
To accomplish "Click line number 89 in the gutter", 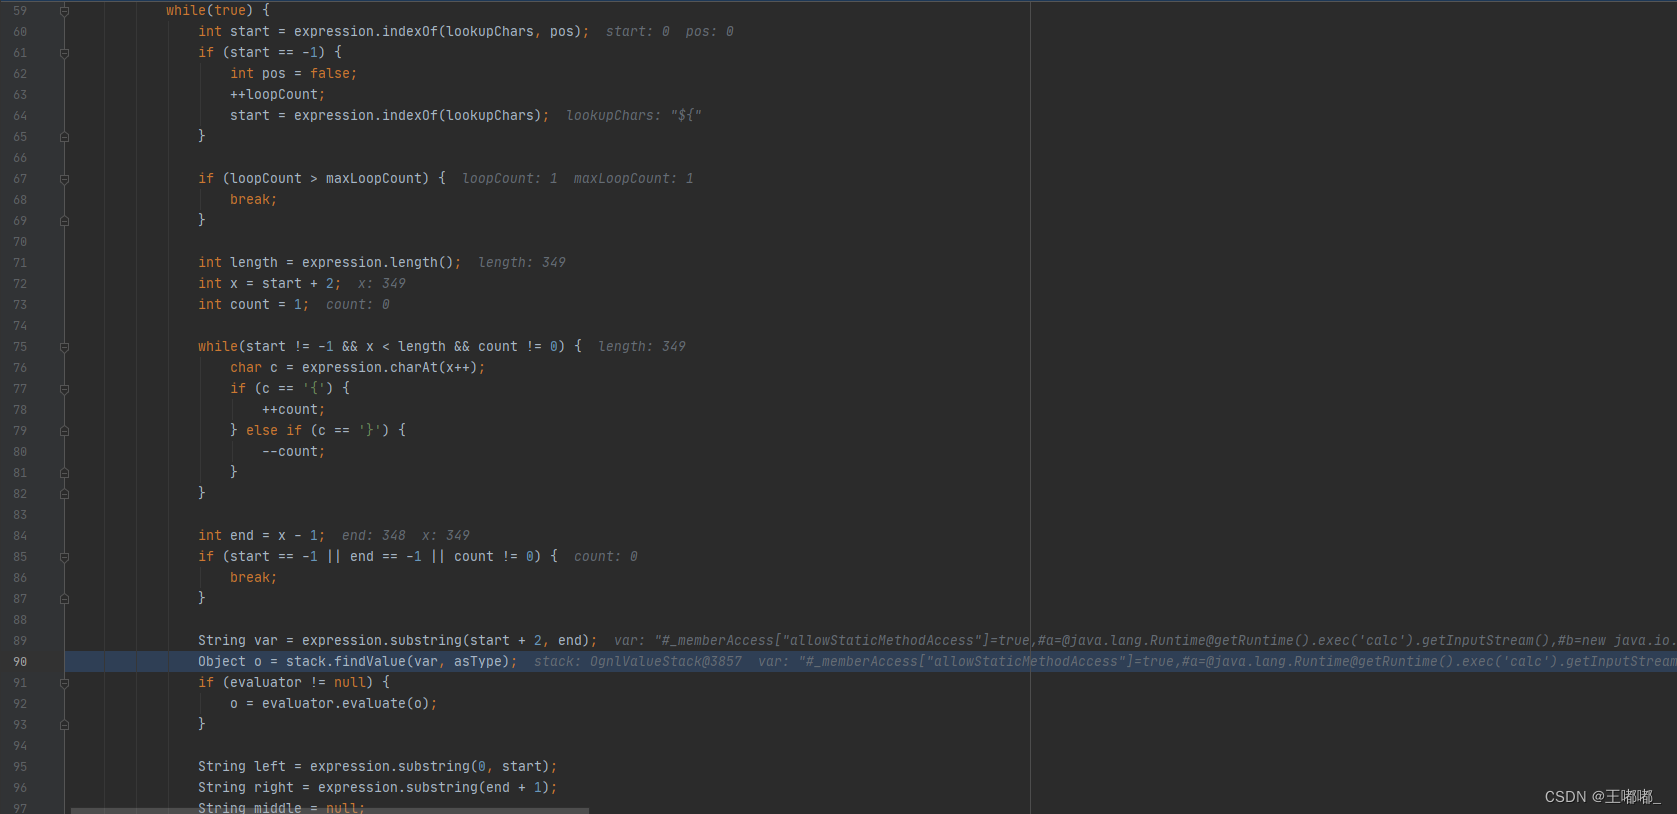I will click(20, 641).
